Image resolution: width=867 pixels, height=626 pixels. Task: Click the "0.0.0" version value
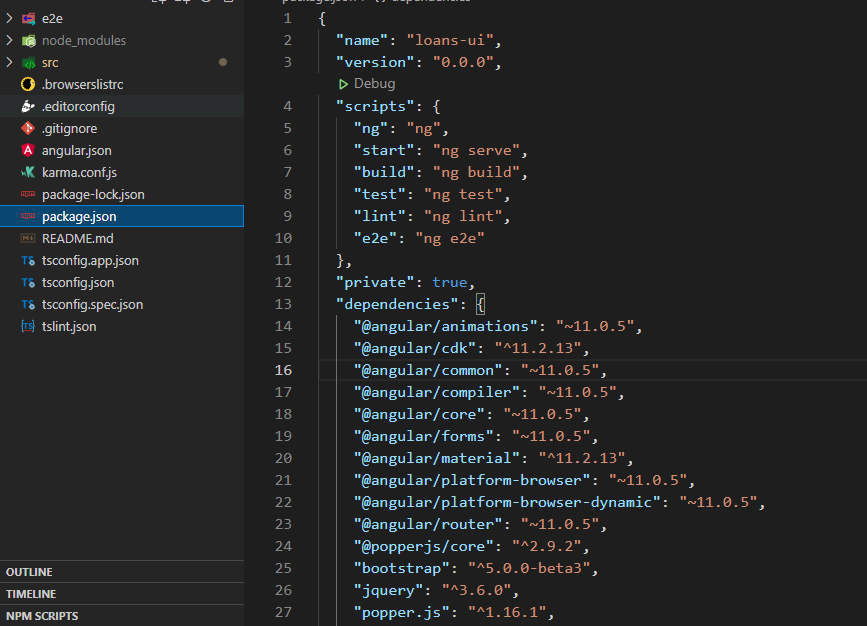tap(463, 62)
